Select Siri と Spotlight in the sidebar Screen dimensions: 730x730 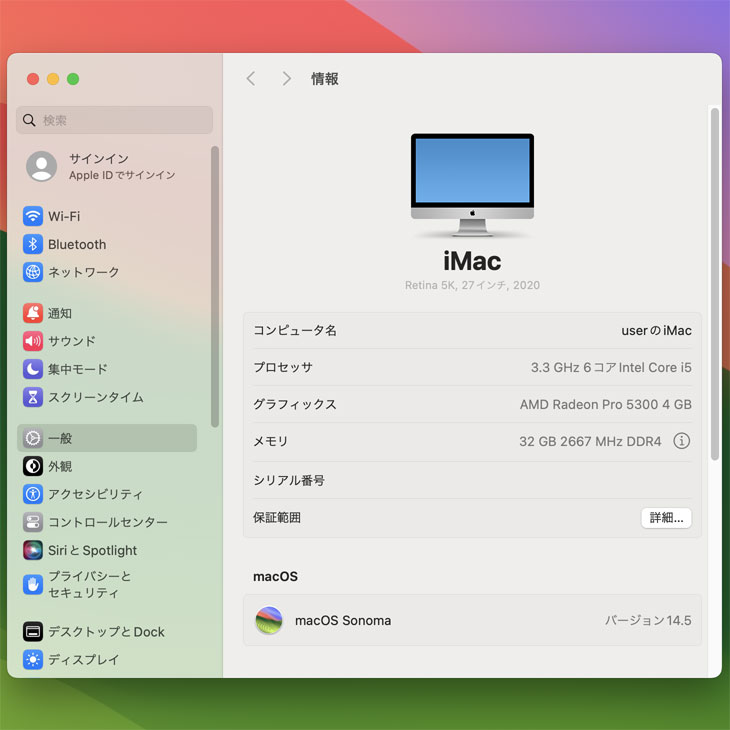coord(107,550)
